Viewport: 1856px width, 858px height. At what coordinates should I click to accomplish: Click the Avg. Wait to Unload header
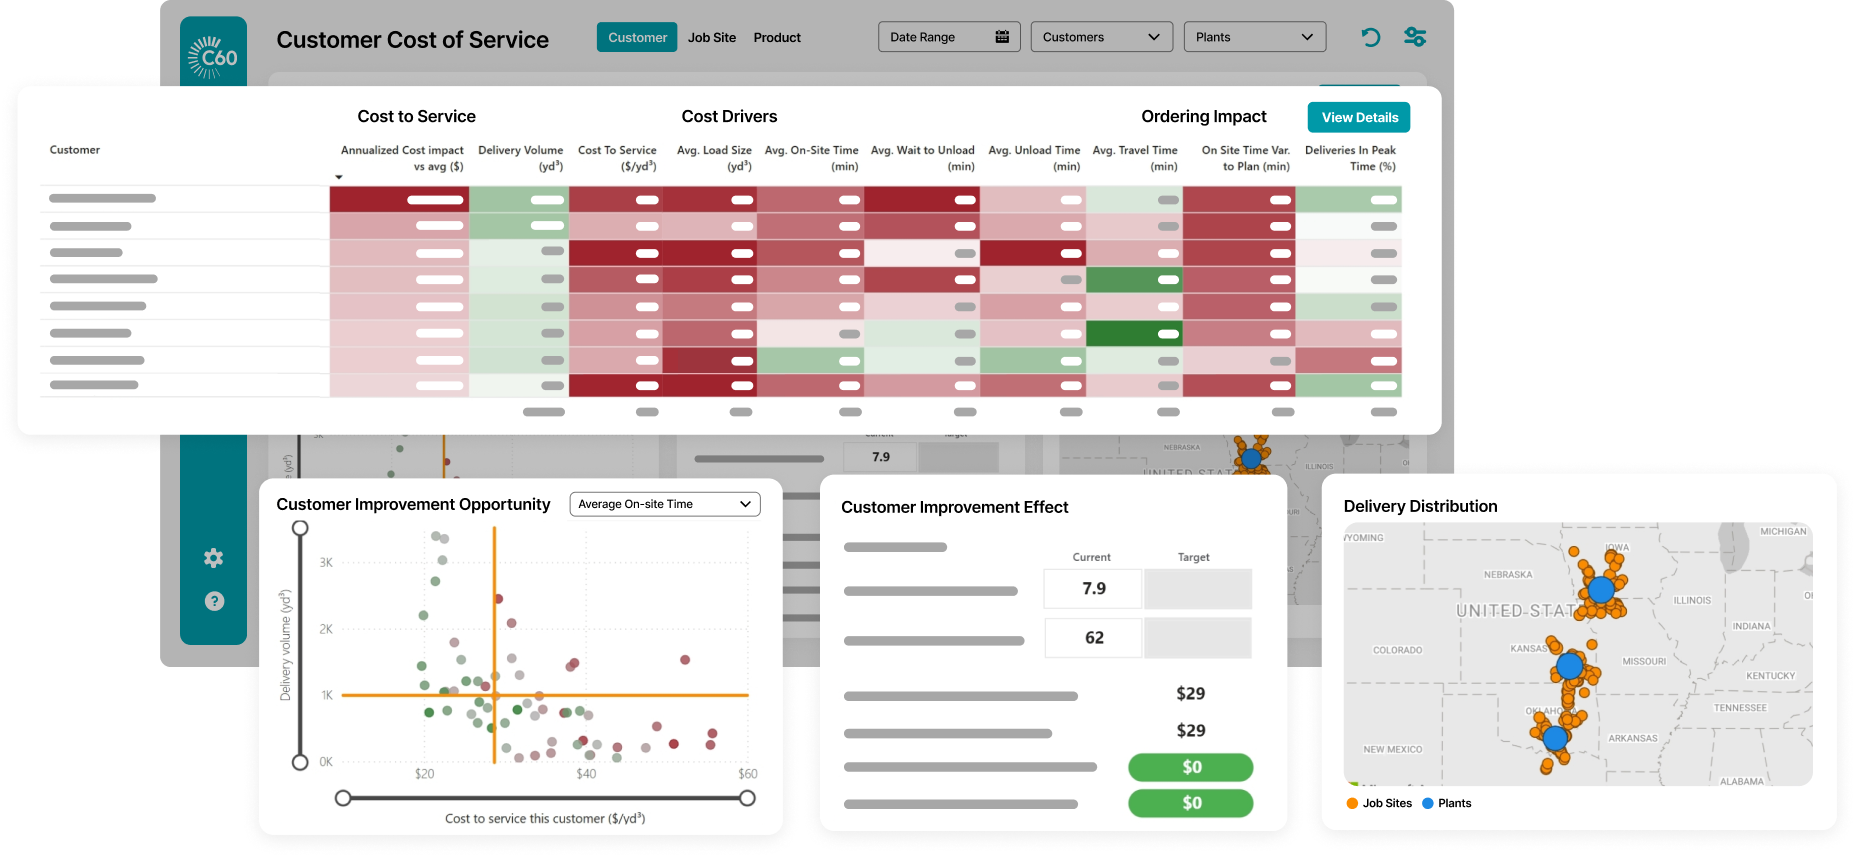tap(922, 158)
